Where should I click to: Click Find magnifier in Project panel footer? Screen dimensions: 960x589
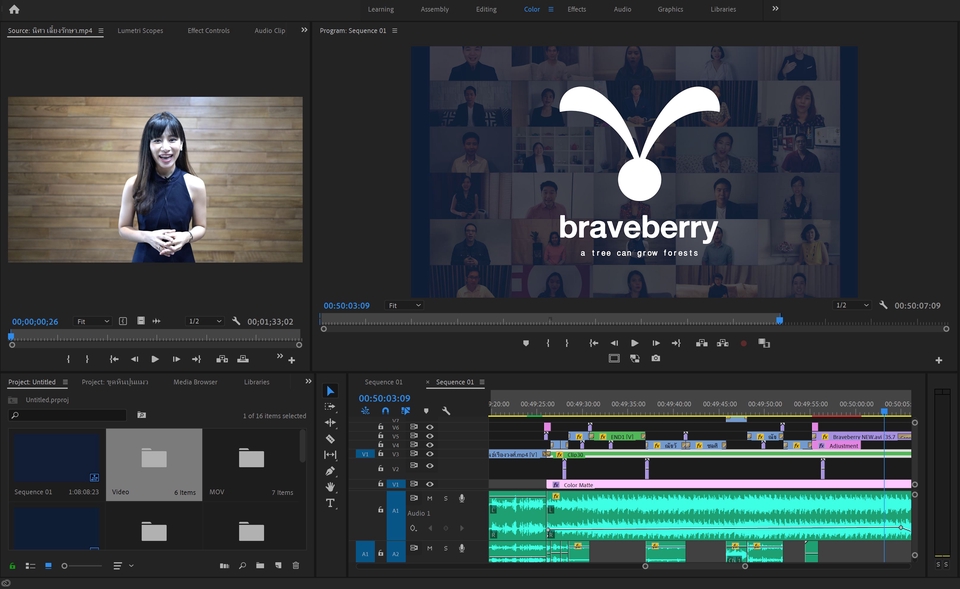(242, 565)
